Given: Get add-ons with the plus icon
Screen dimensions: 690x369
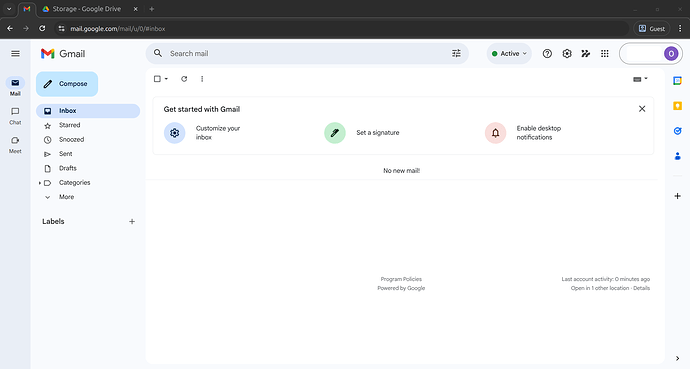Looking at the screenshot, I should [678, 196].
